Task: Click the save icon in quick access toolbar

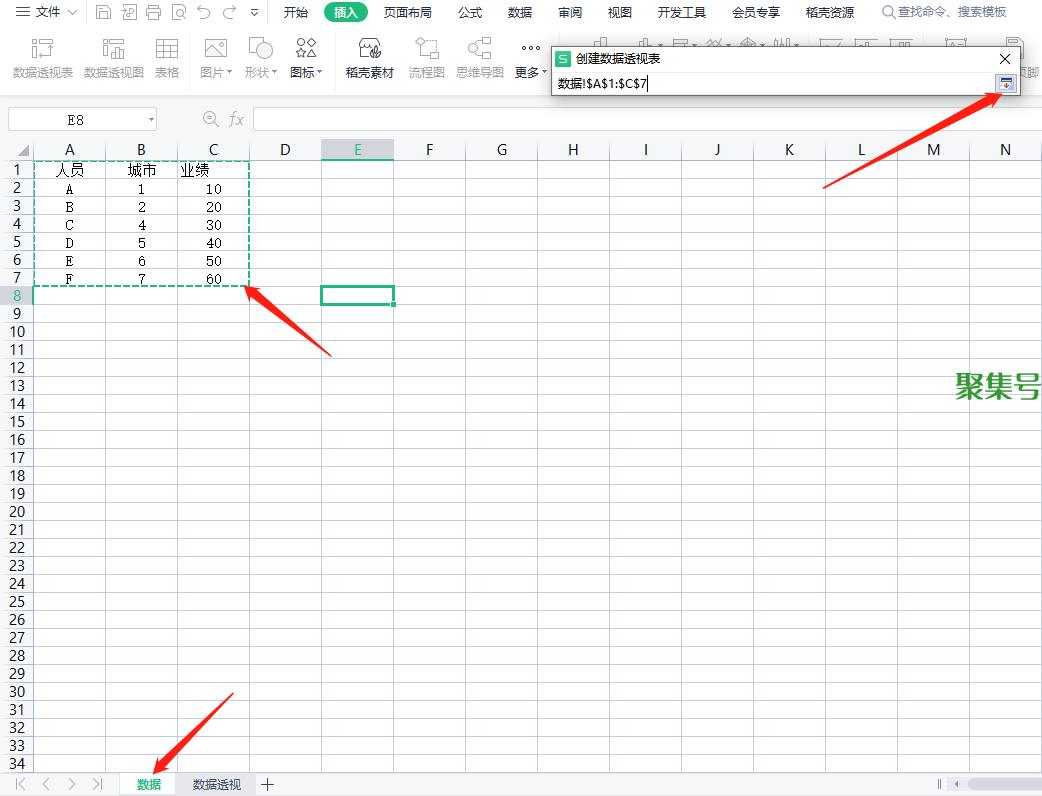Action: point(104,13)
